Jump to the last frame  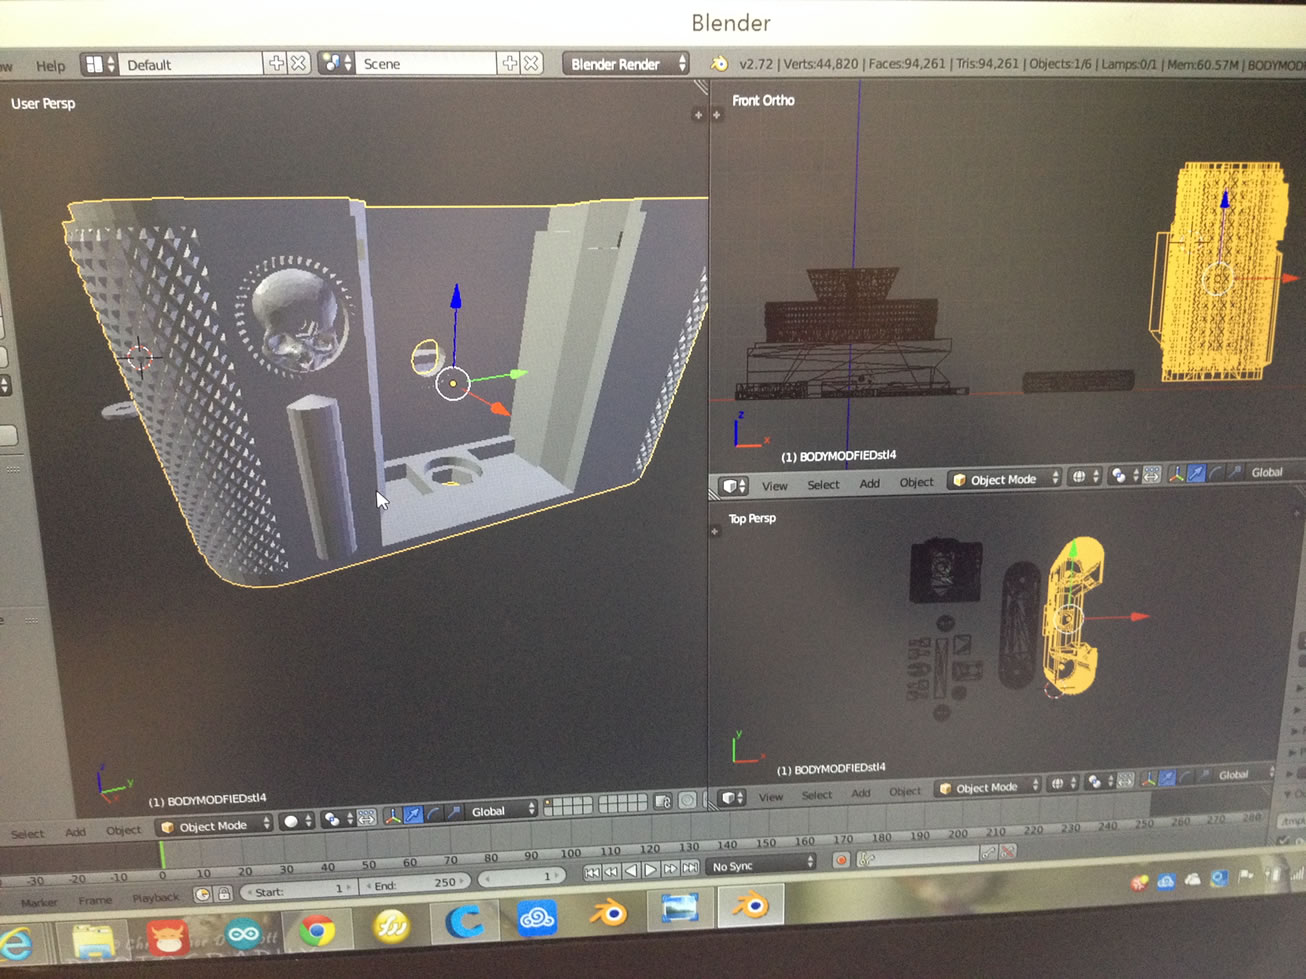(689, 868)
